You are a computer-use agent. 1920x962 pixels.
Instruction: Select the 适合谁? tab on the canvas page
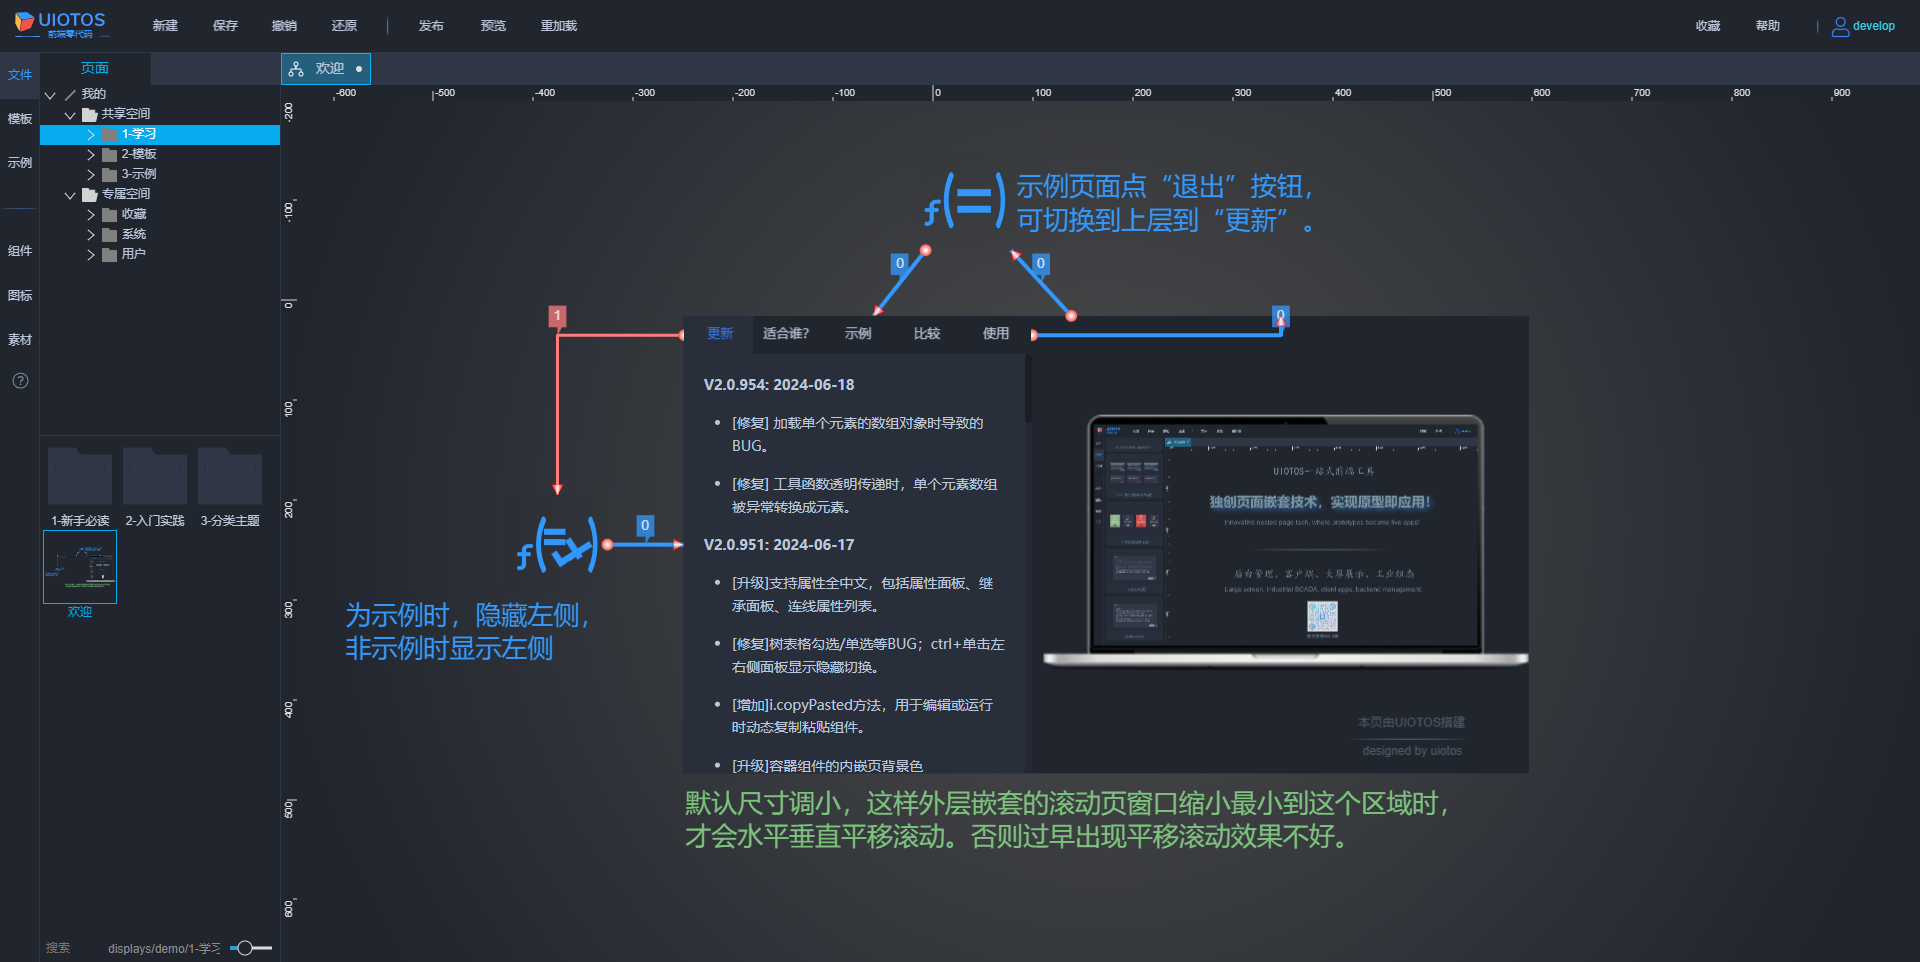point(786,334)
